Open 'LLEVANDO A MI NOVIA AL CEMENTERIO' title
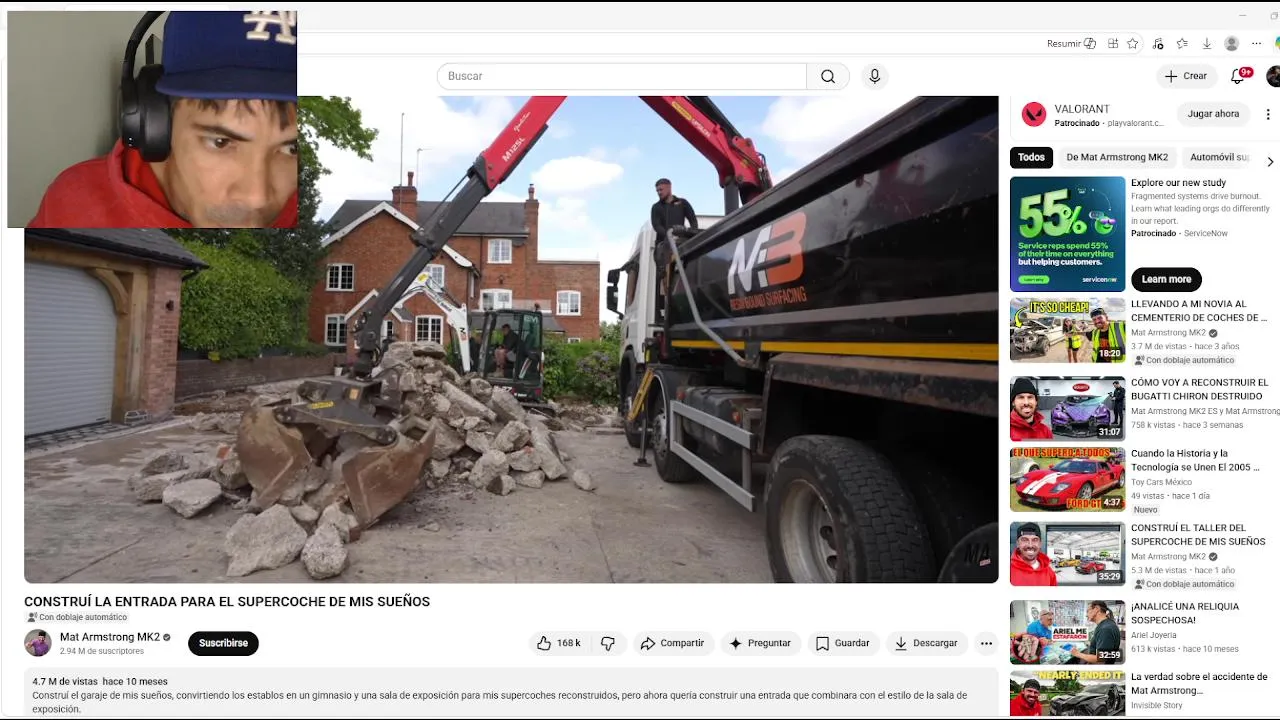The height and width of the screenshot is (720, 1280). (x=1199, y=311)
